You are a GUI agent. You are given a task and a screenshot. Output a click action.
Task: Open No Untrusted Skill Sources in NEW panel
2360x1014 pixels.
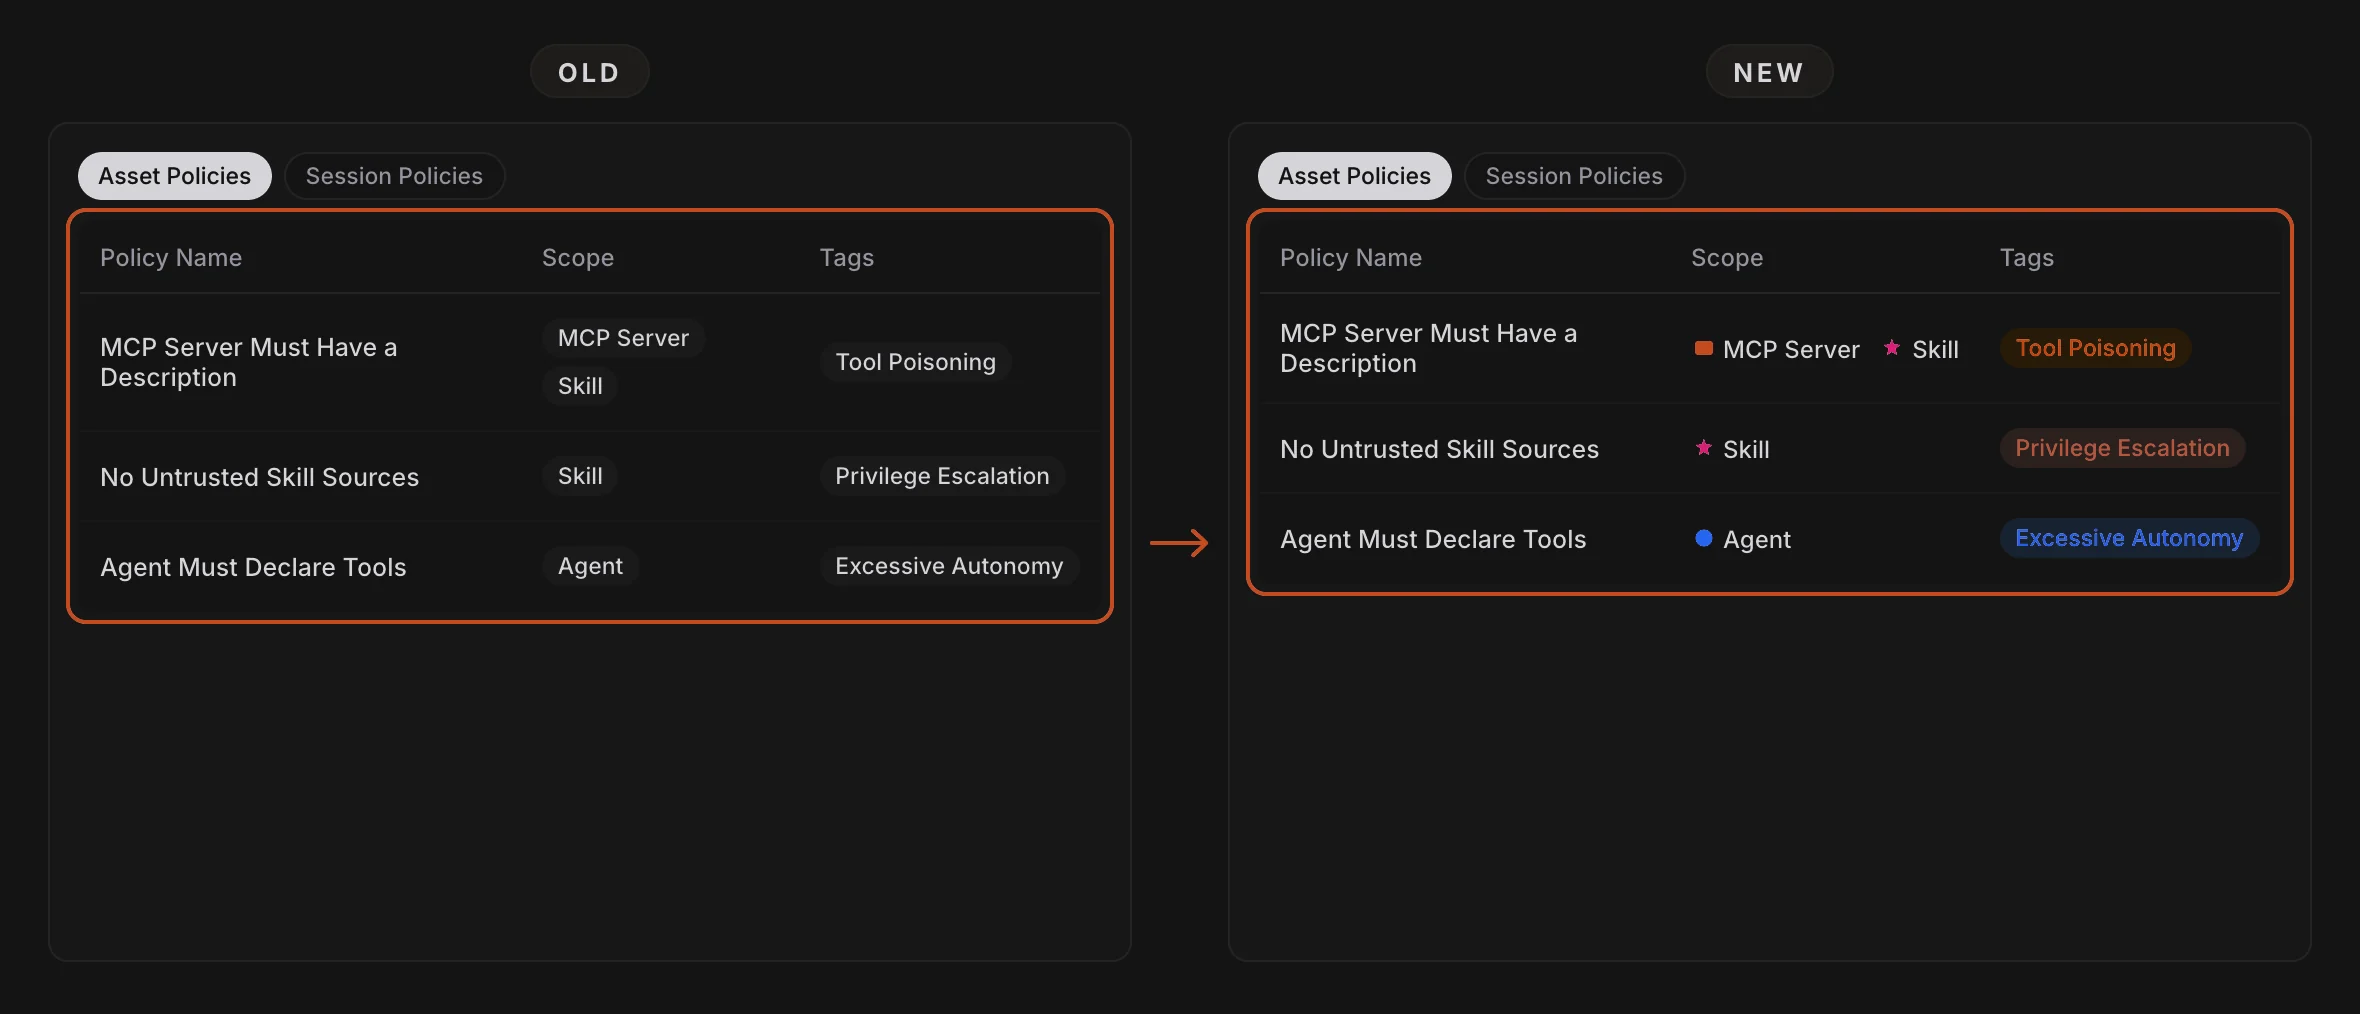(1440, 449)
